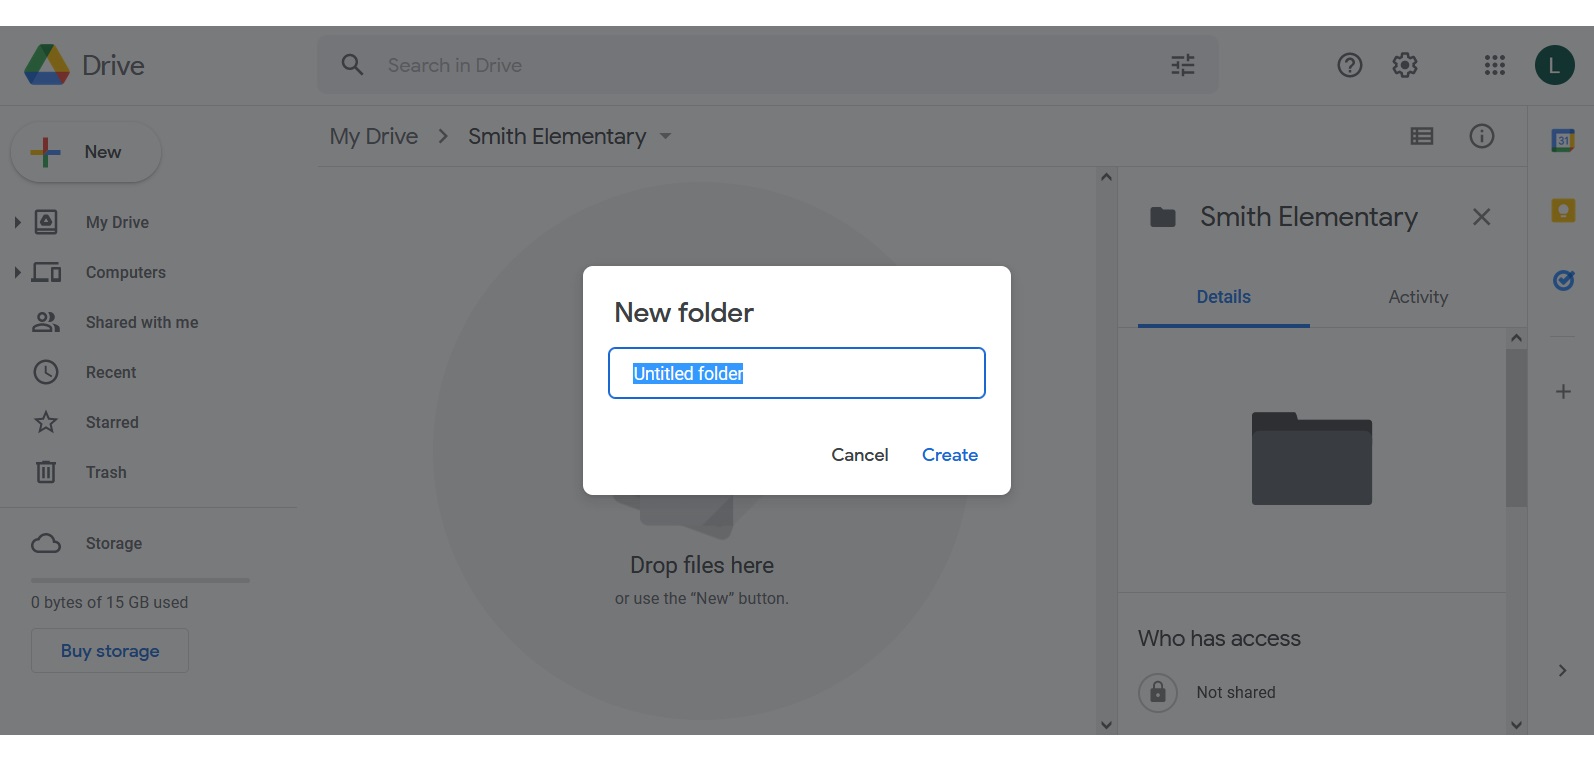Switch to list layout view

[1422, 136]
